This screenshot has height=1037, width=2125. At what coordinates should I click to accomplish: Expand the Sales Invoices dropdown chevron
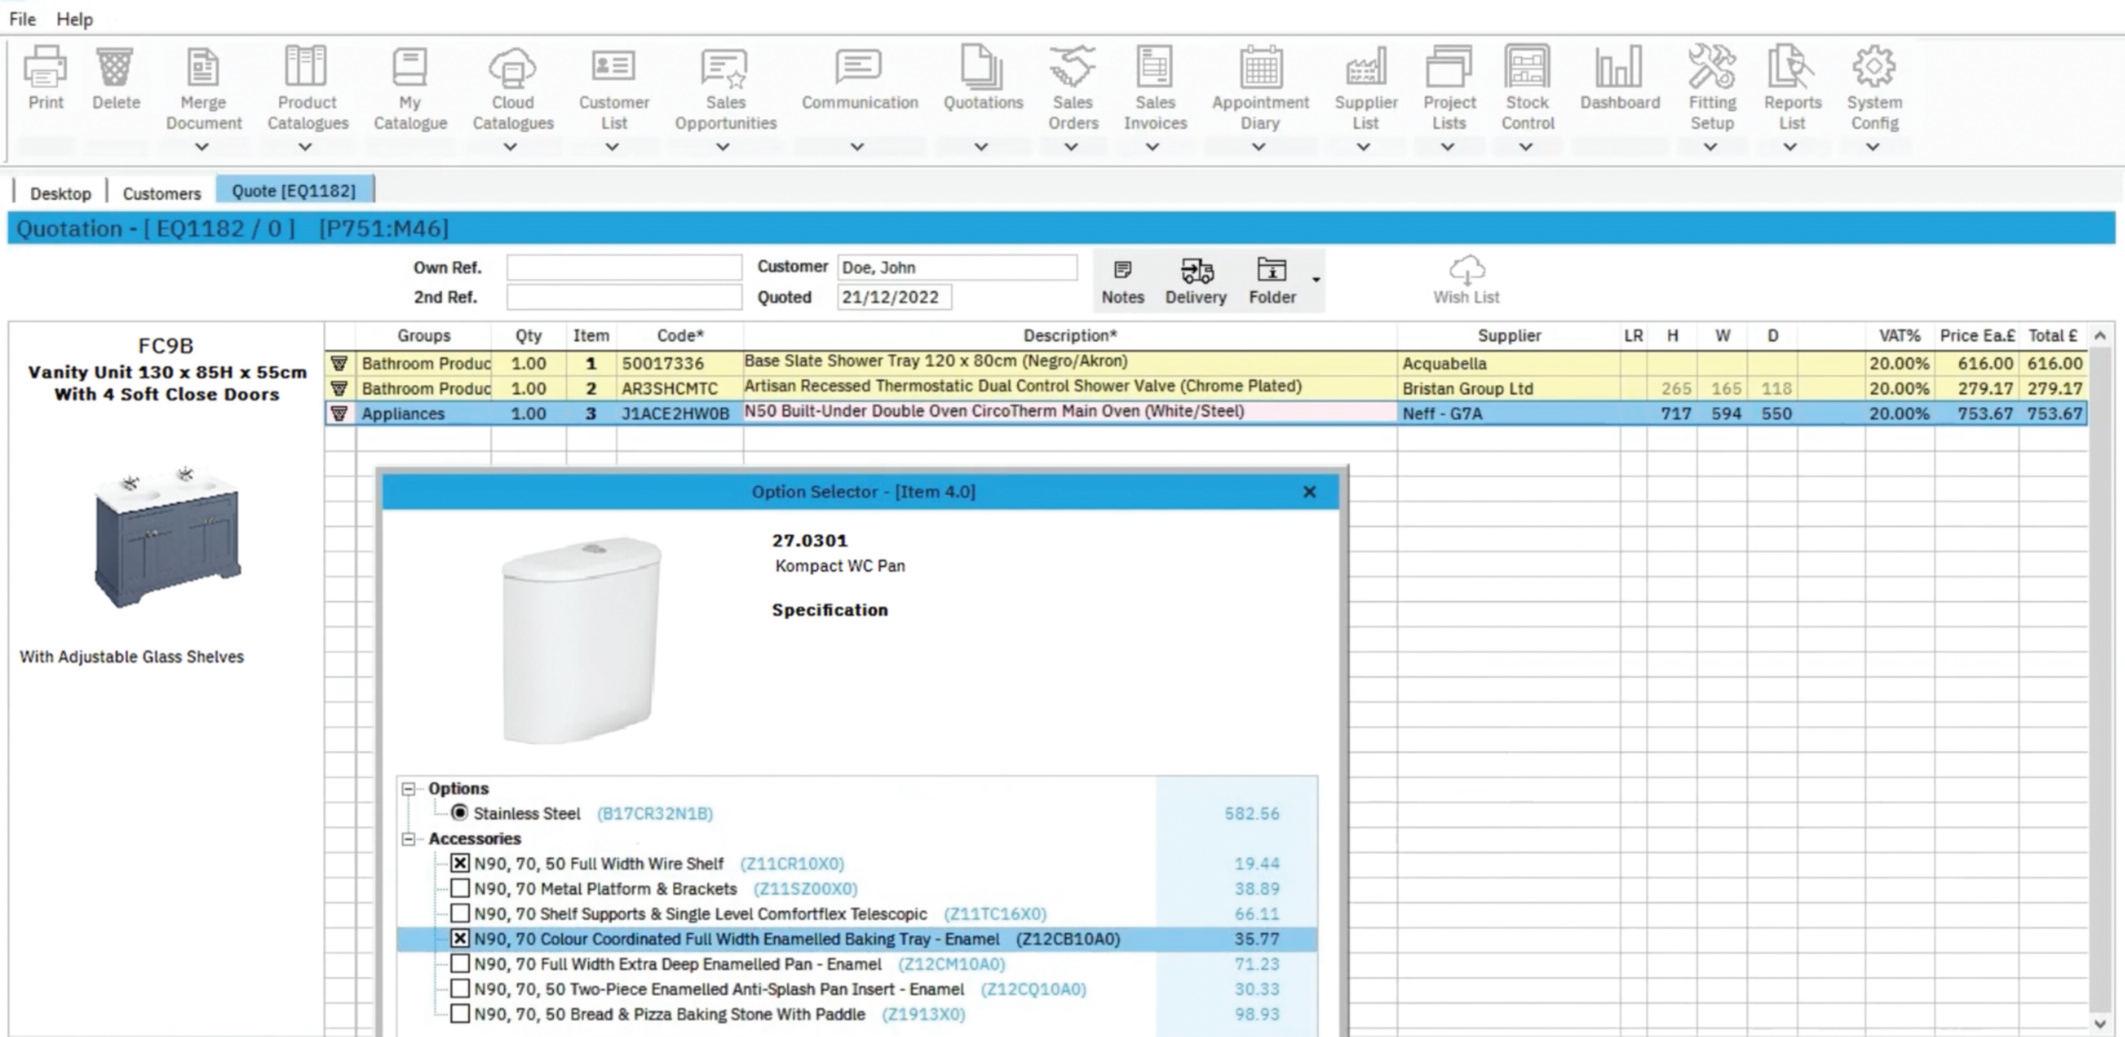[1153, 147]
